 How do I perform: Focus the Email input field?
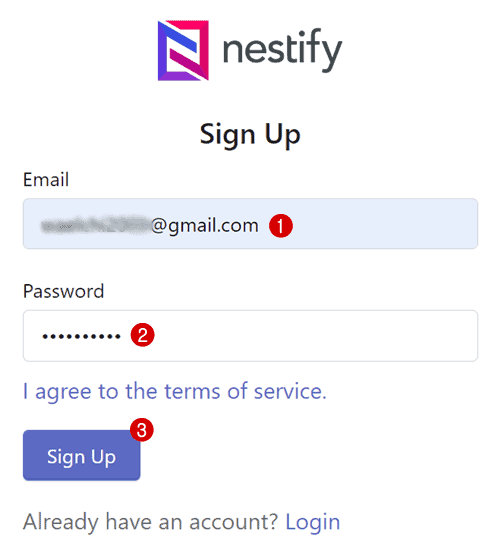250,224
